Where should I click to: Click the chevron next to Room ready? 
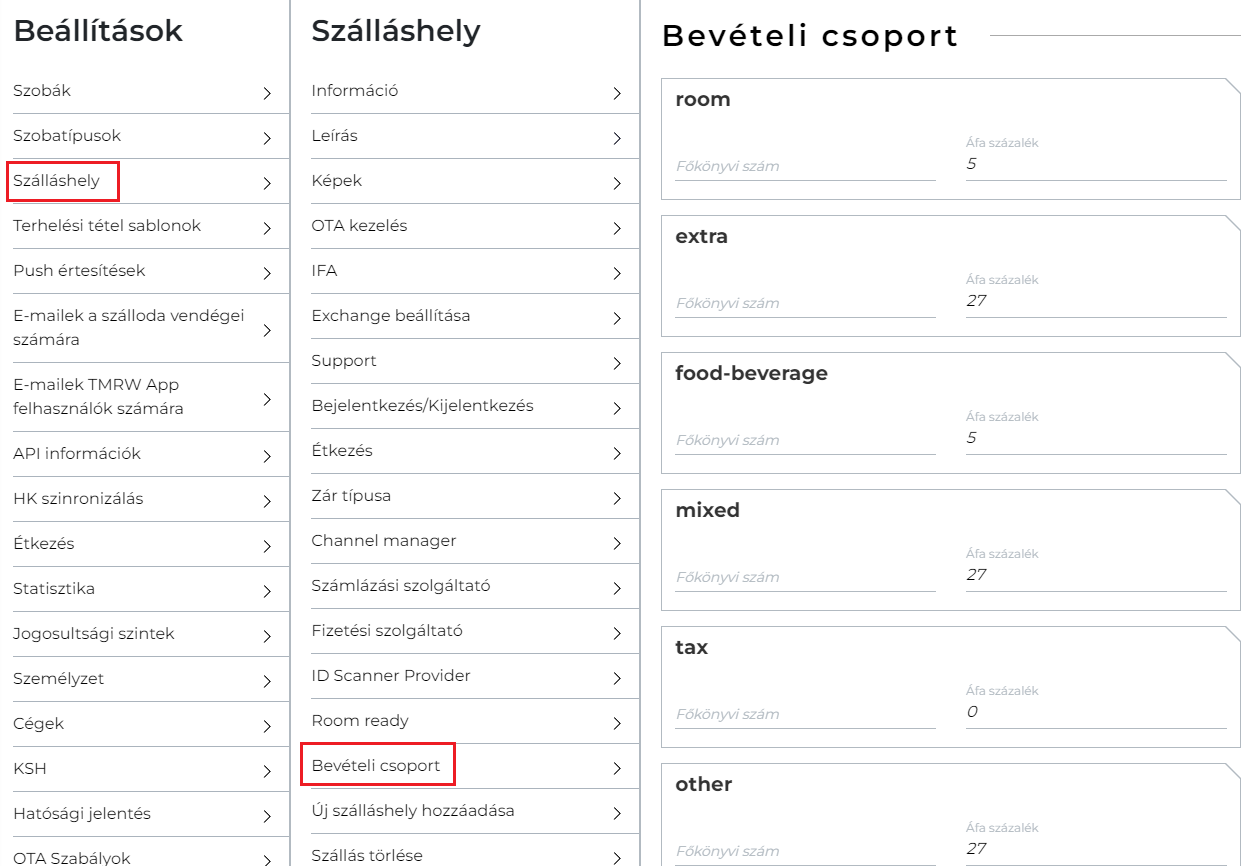point(617,723)
